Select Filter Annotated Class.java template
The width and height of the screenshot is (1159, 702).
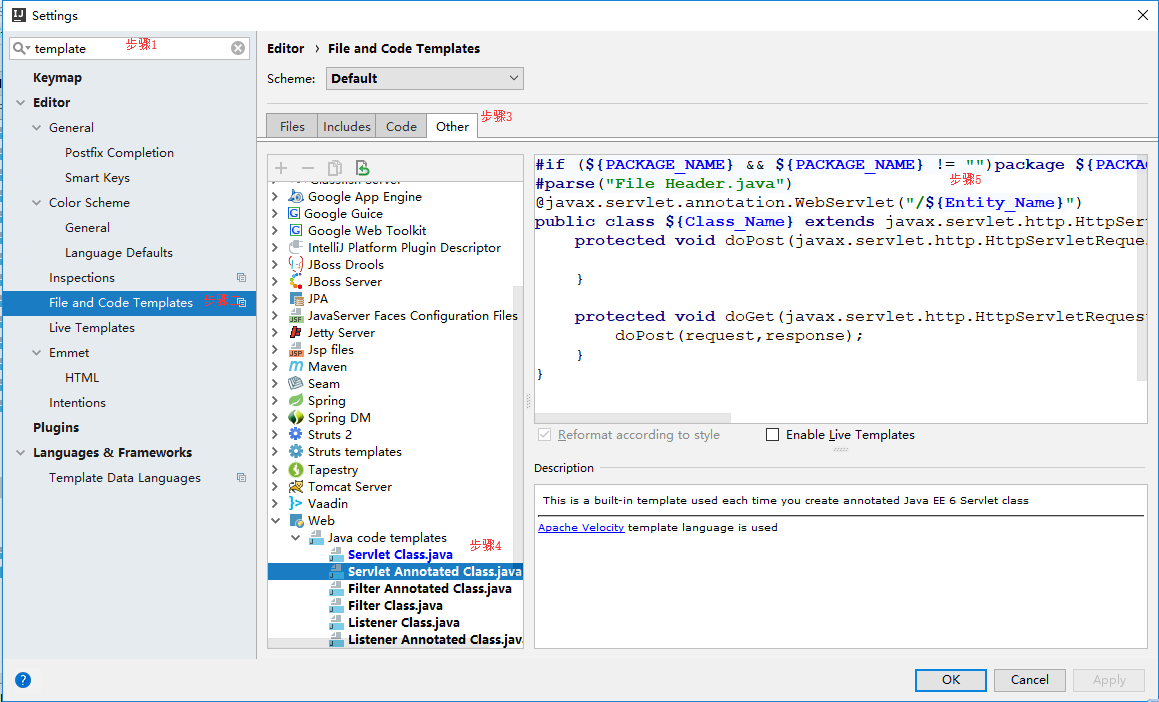point(429,589)
